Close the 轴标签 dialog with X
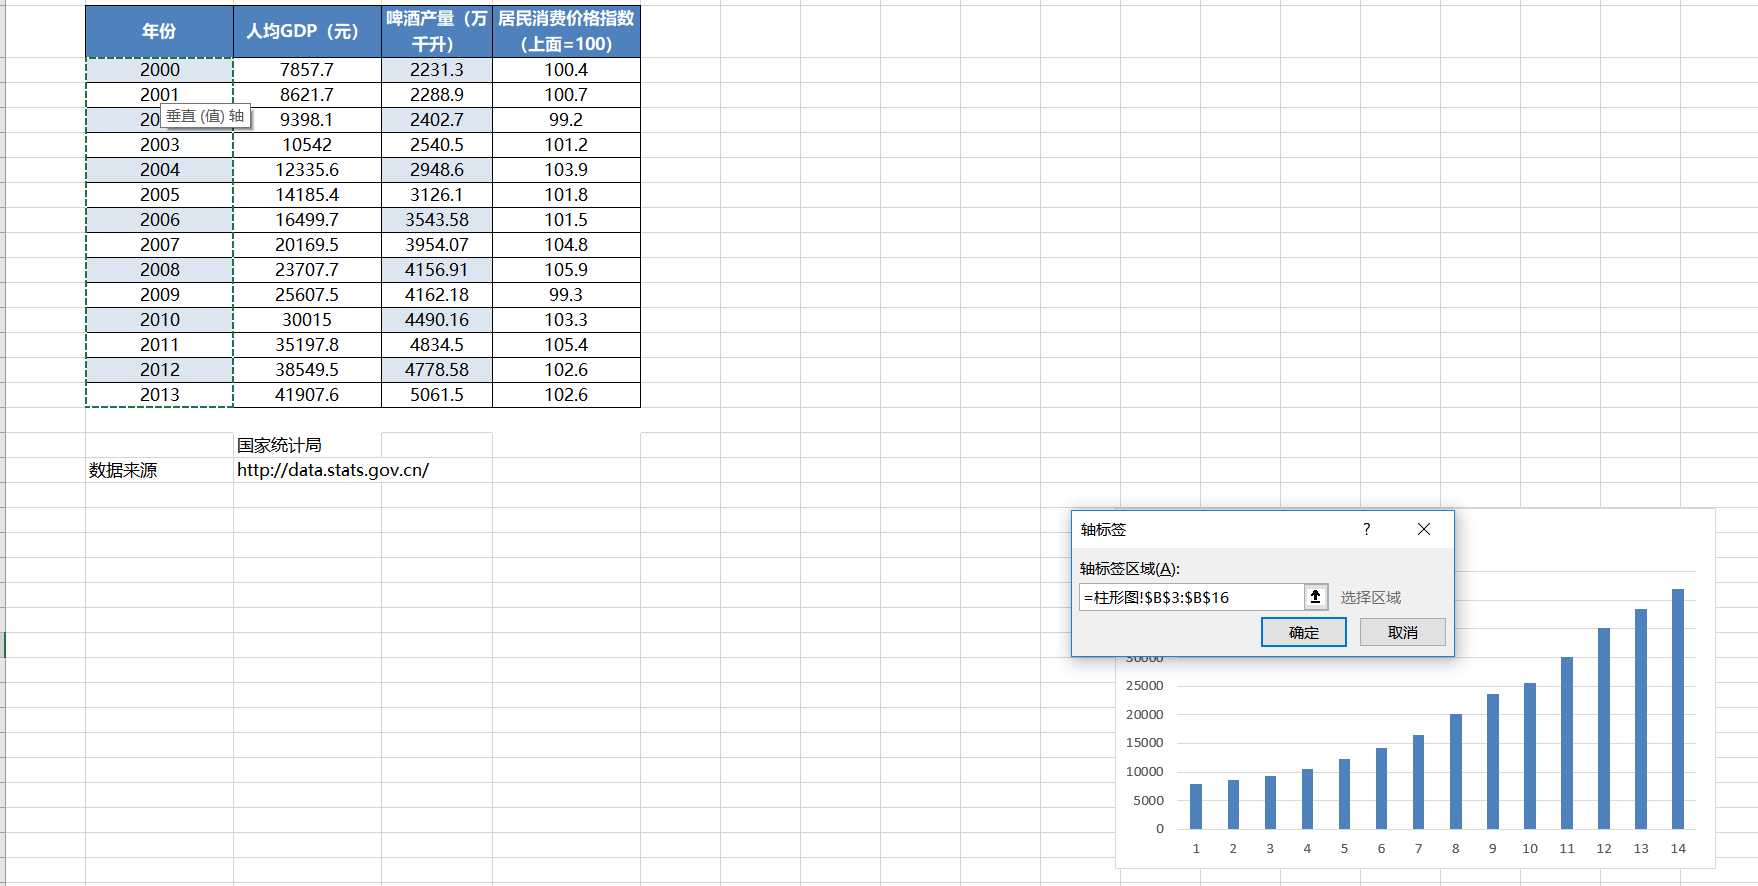Screen dimensions: 1758x886 click(x=1424, y=529)
